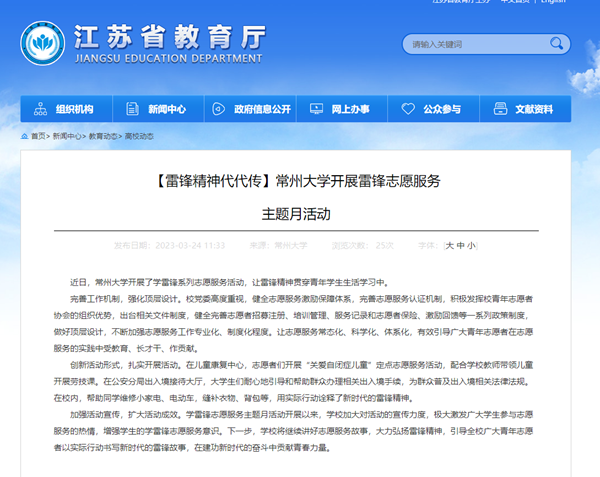Set article font size to 小
Viewport: 600px width, 477px height.
click(x=471, y=244)
